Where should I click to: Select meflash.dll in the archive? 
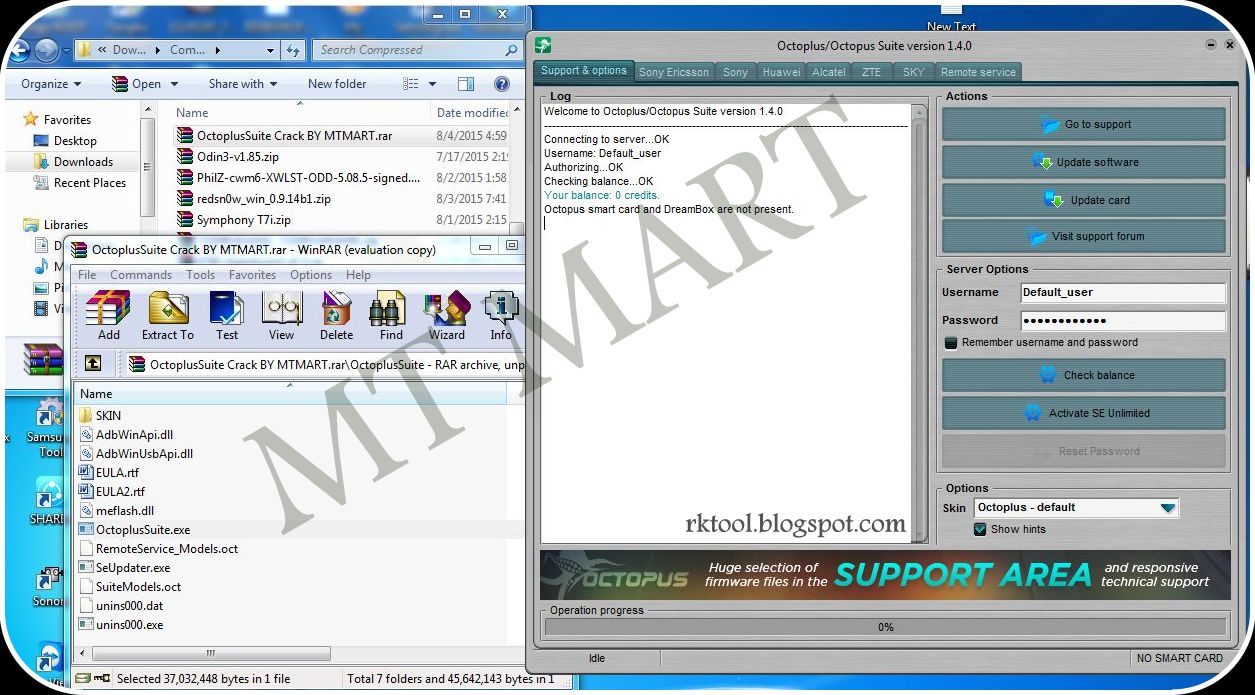(116, 511)
